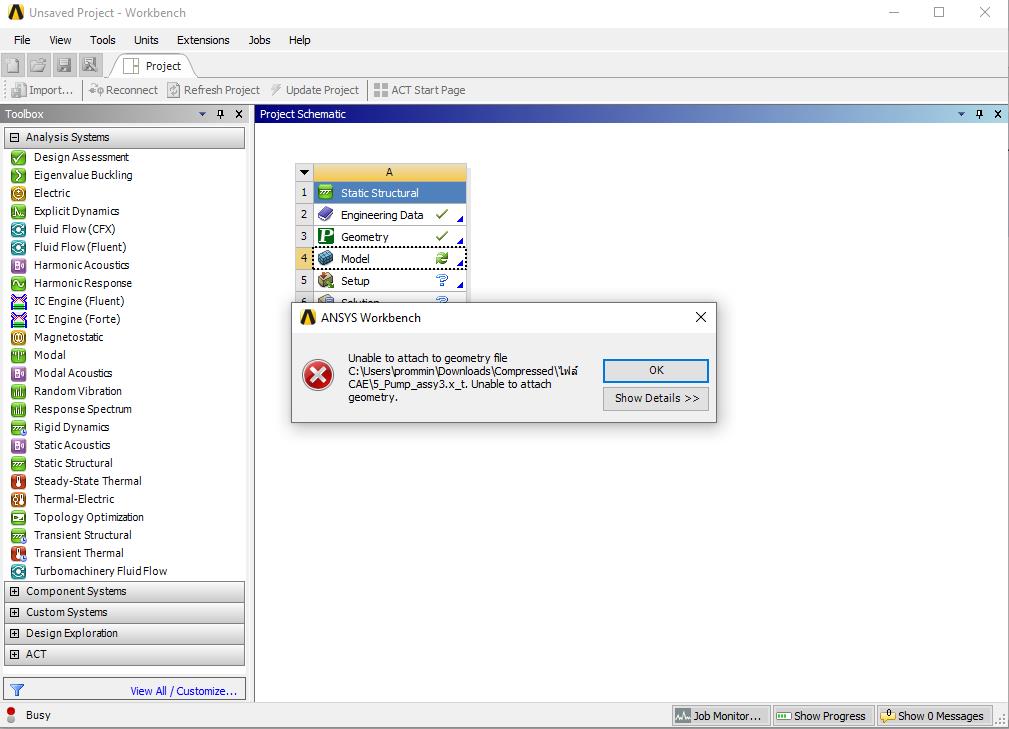Viewport: 1009px width, 729px height.
Task: Click the Magnetostatic icon
Action: [x=19, y=337]
